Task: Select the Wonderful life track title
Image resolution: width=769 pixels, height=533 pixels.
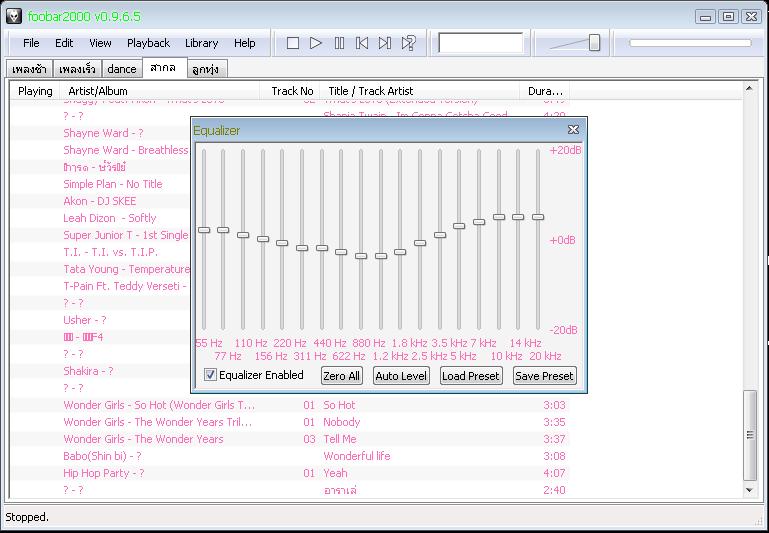Action: (357, 456)
